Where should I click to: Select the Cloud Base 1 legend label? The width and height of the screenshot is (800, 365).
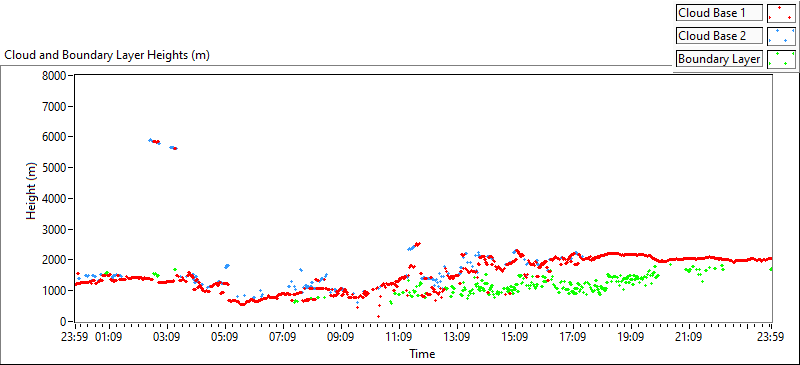[x=719, y=13]
